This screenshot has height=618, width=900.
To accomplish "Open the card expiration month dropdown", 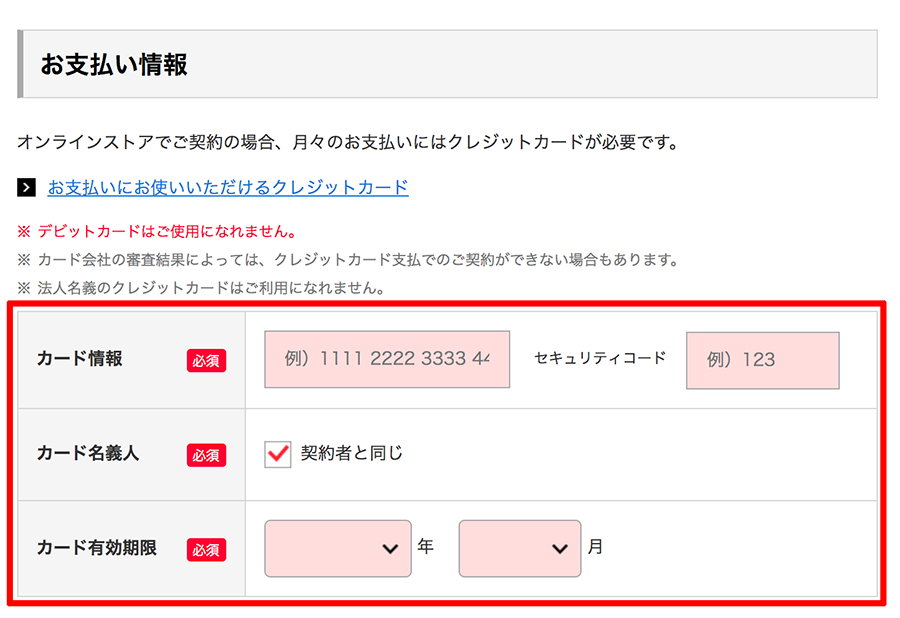I will 520,547.
